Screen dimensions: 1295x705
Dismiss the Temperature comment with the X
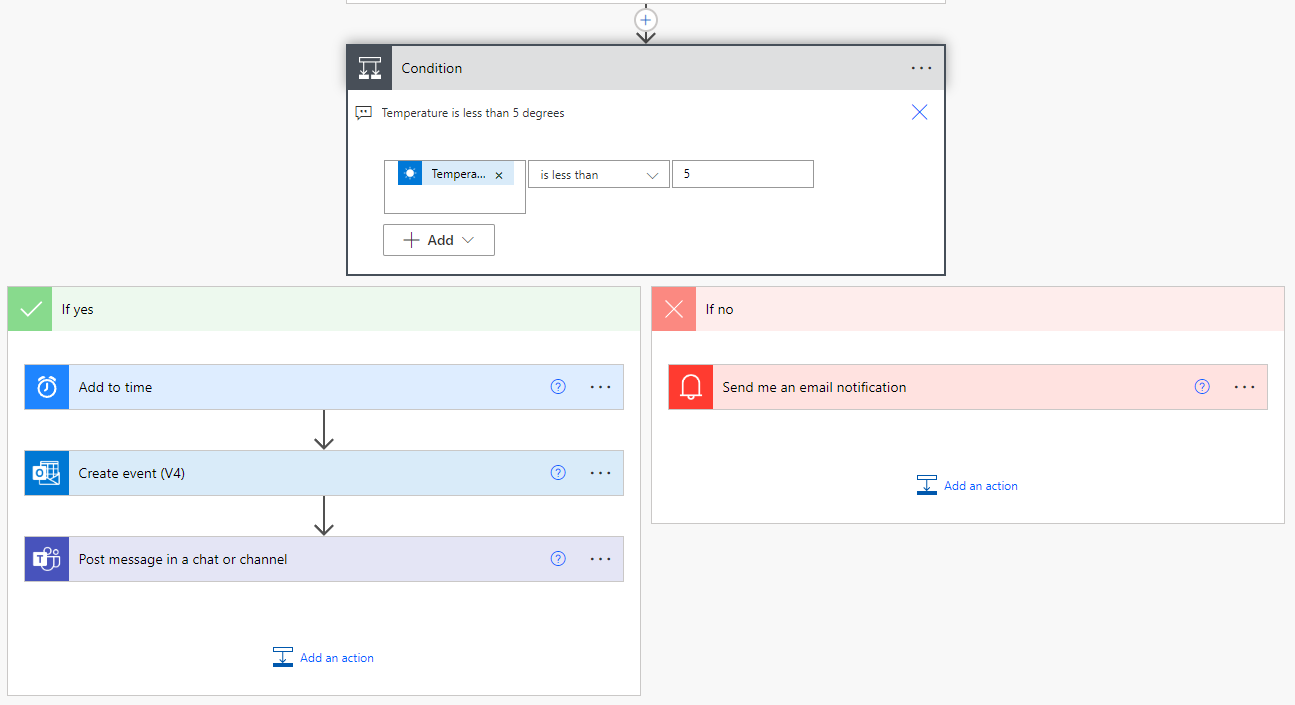920,112
